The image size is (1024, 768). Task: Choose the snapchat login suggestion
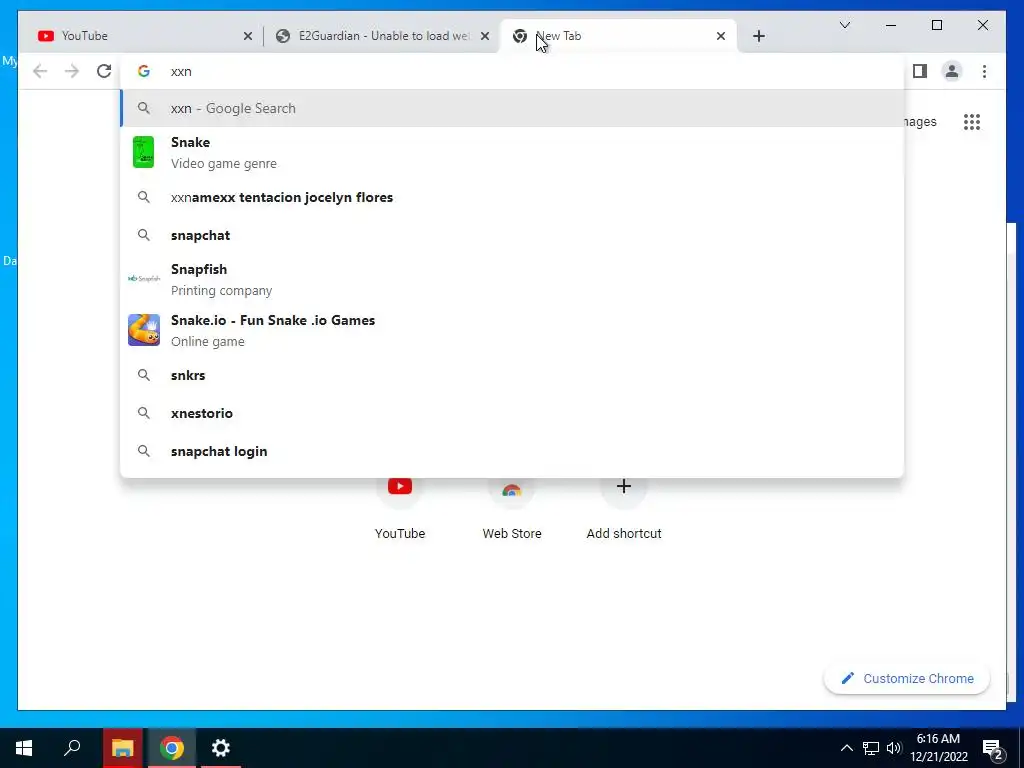(512, 451)
